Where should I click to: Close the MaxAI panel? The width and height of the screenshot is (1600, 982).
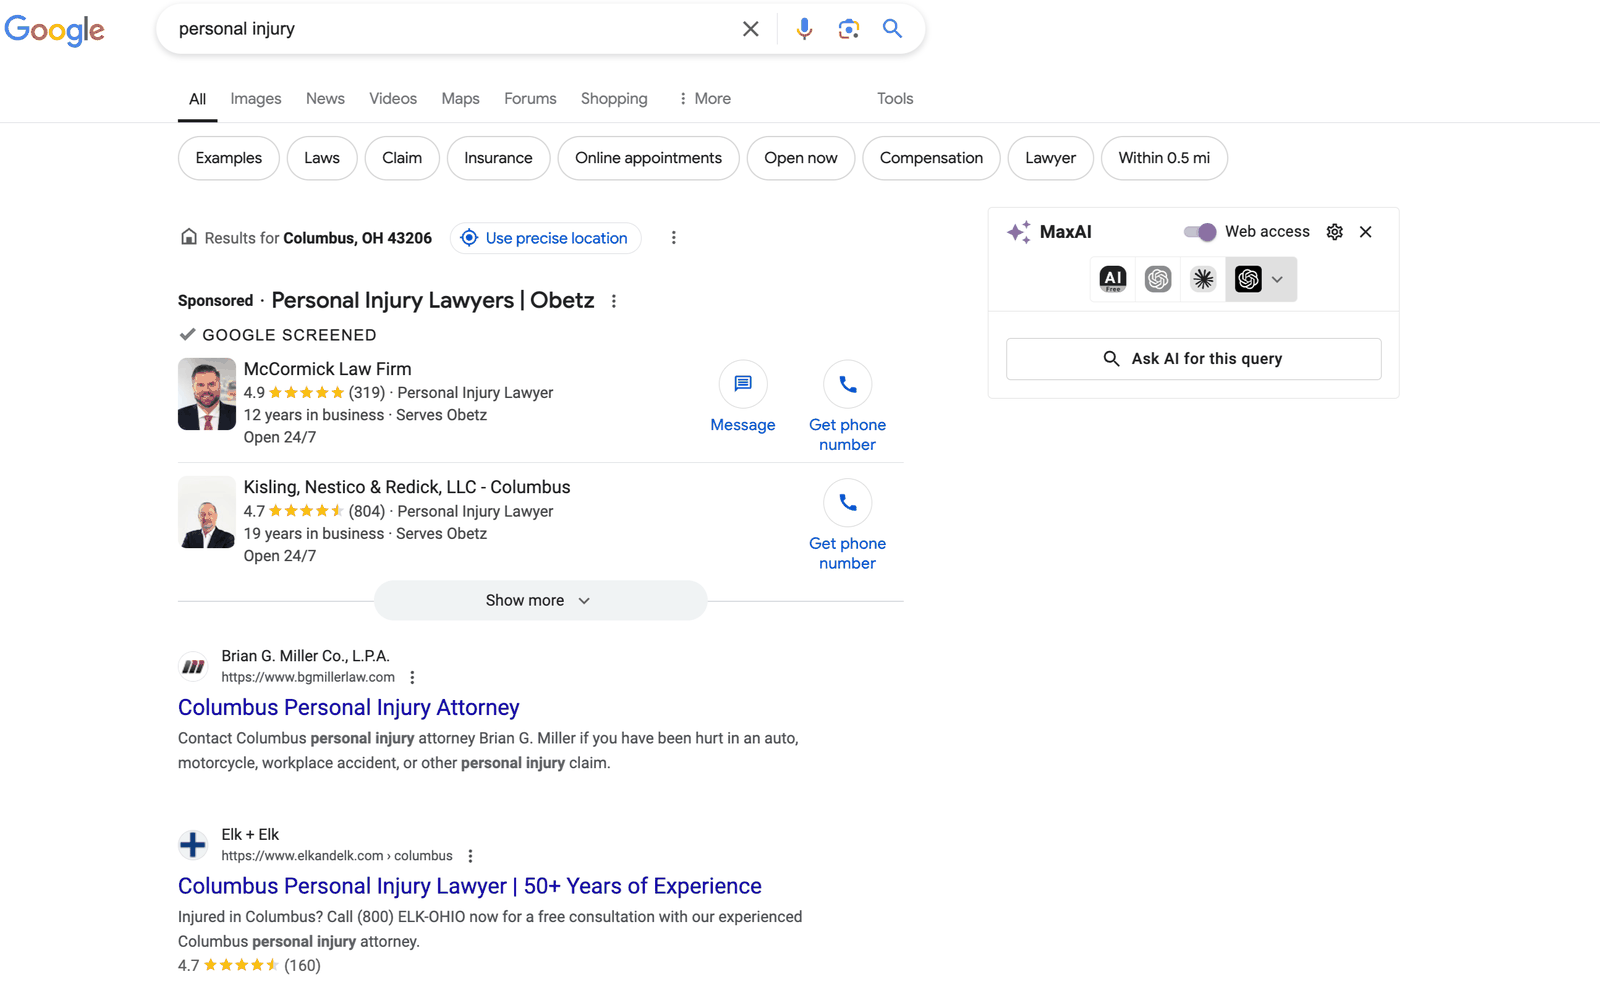tap(1366, 232)
